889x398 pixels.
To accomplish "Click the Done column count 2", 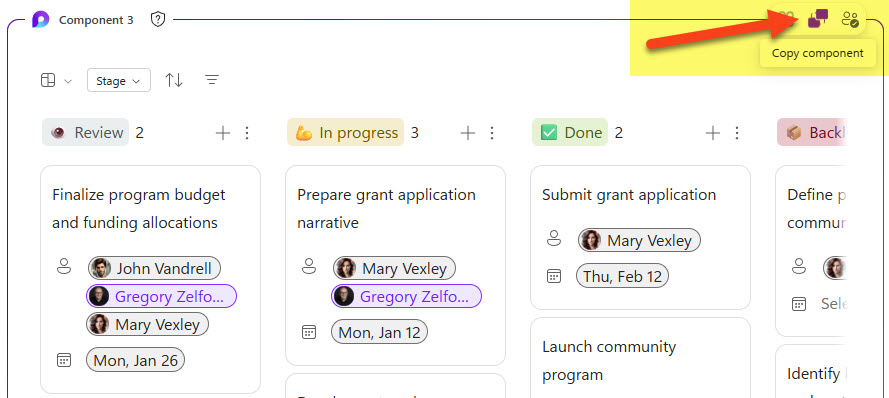I will (619, 133).
